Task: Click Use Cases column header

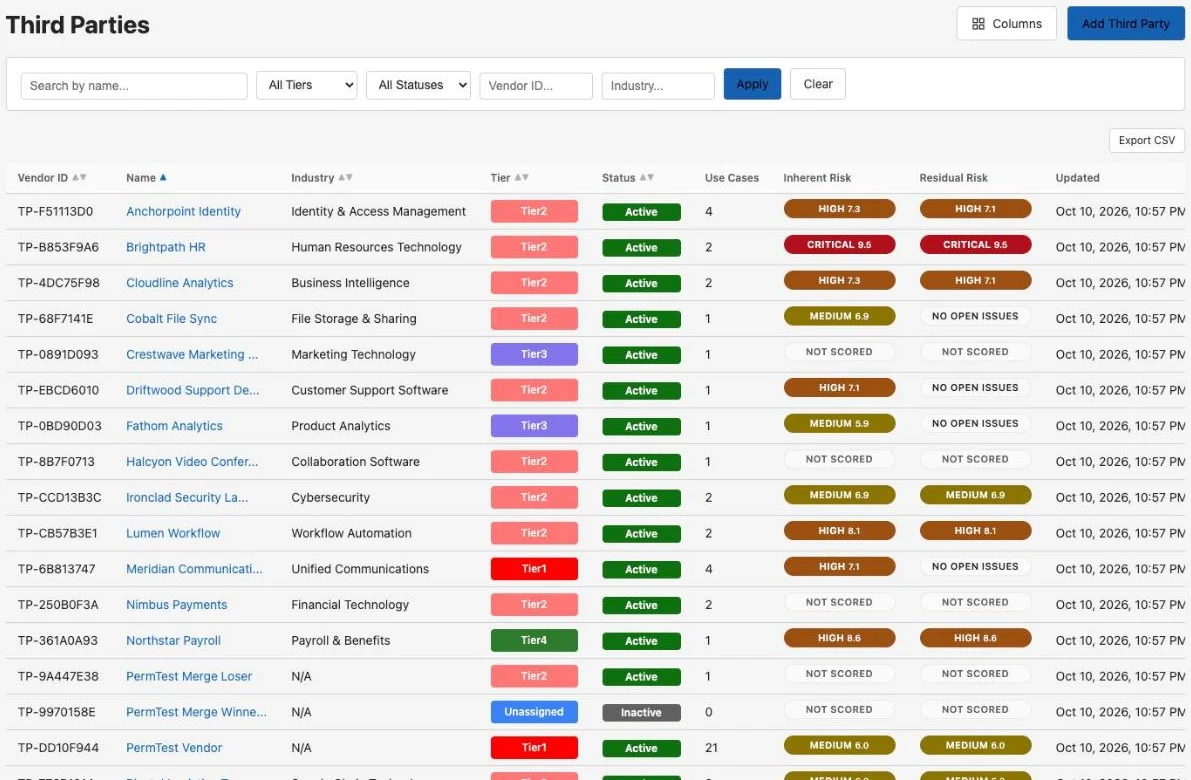Action: click(x=731, y=178)
